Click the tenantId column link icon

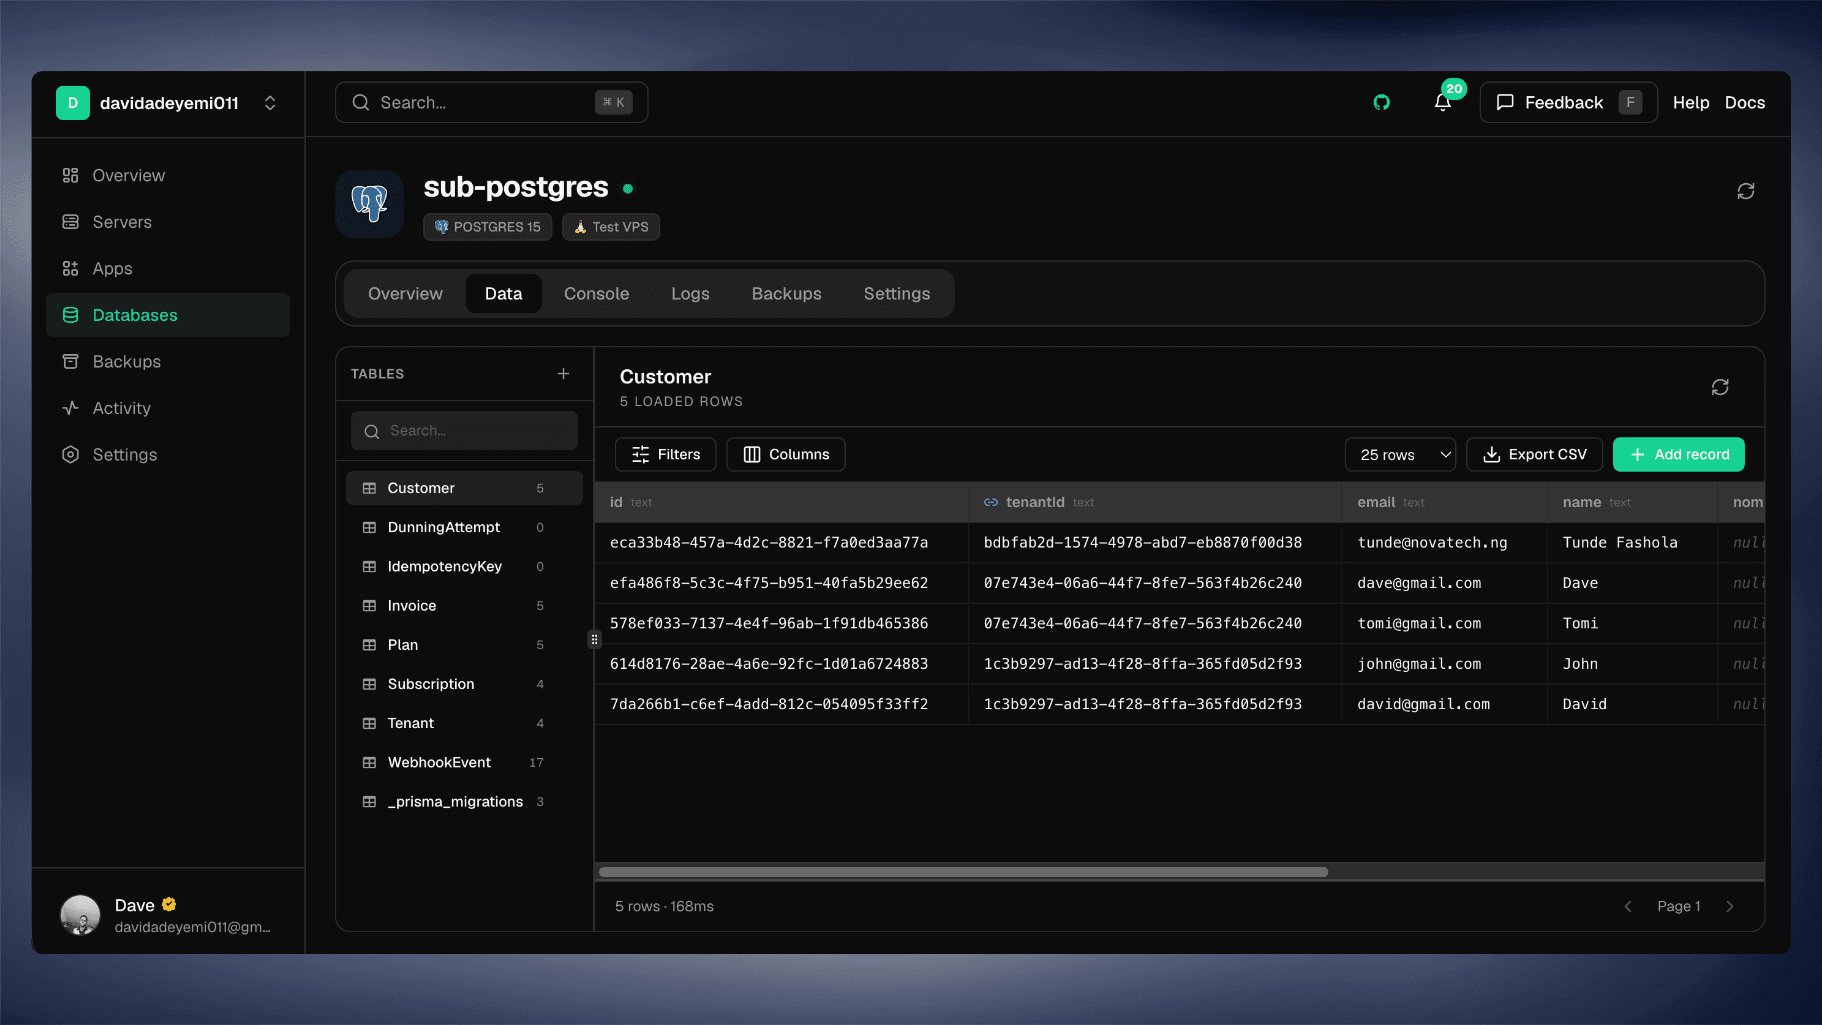click(x=991, y=502)
